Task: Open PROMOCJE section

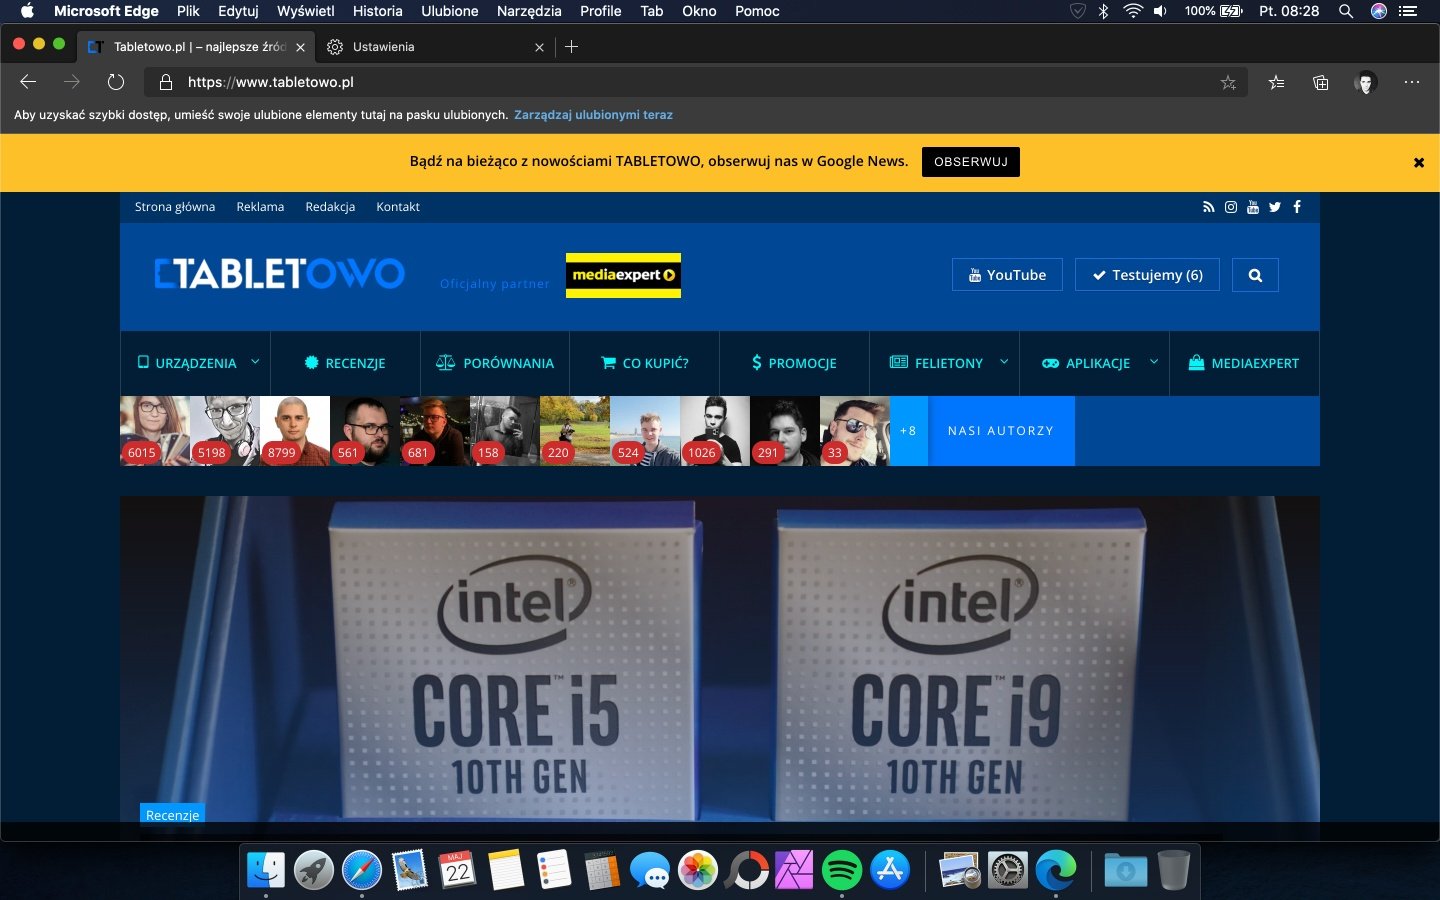Action: (794, 363)
